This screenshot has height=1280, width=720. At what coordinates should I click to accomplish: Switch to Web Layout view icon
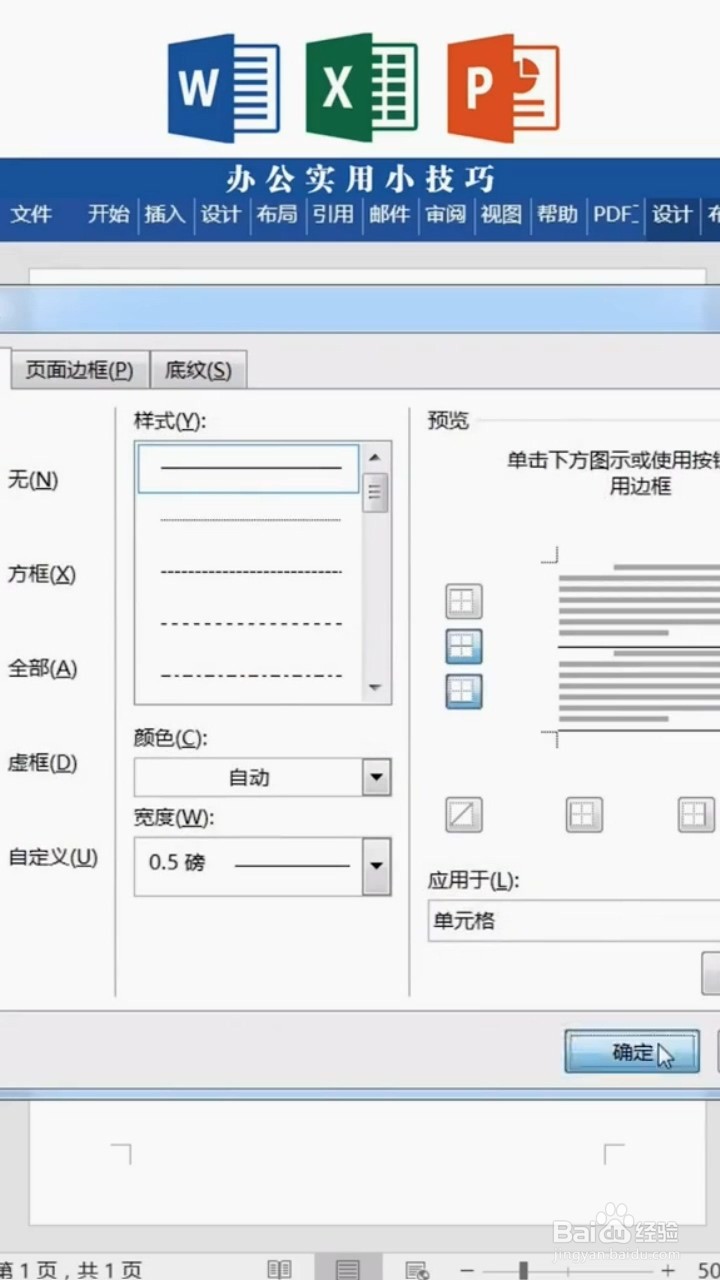[x=417, y=1269]
